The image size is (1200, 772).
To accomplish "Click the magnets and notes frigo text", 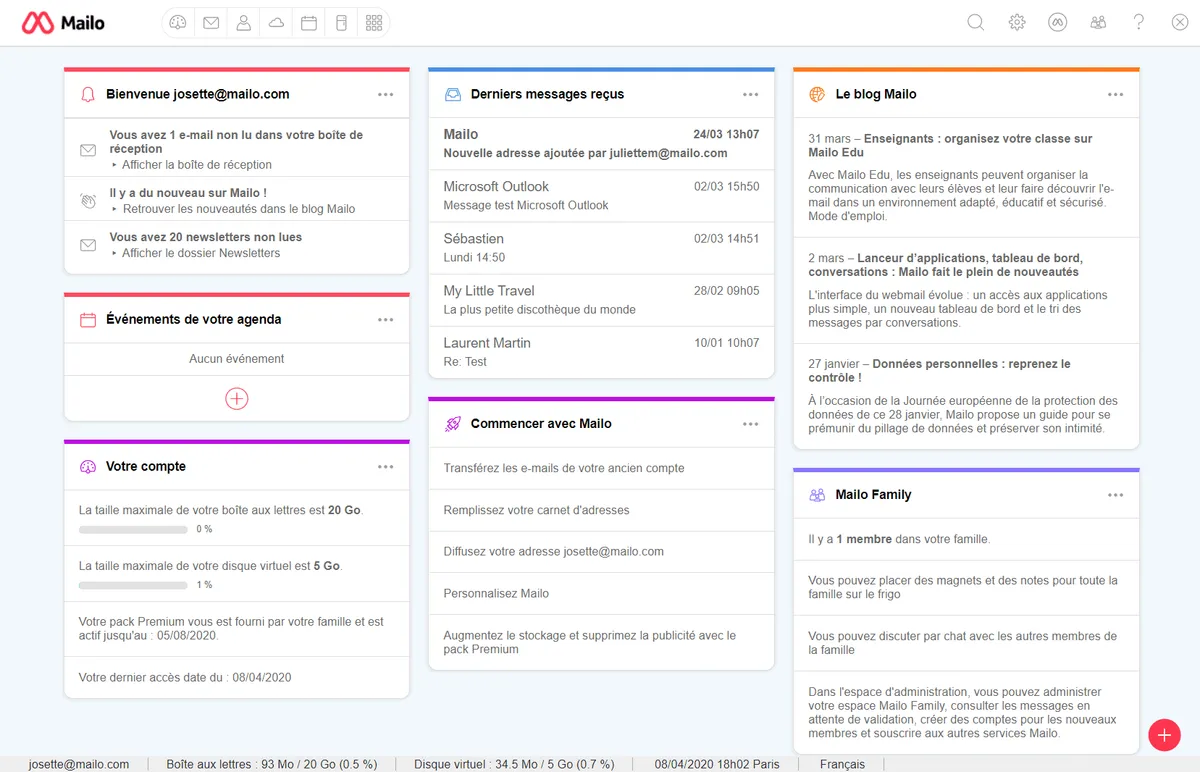I will pyautogui.click(x=963, y=587).
